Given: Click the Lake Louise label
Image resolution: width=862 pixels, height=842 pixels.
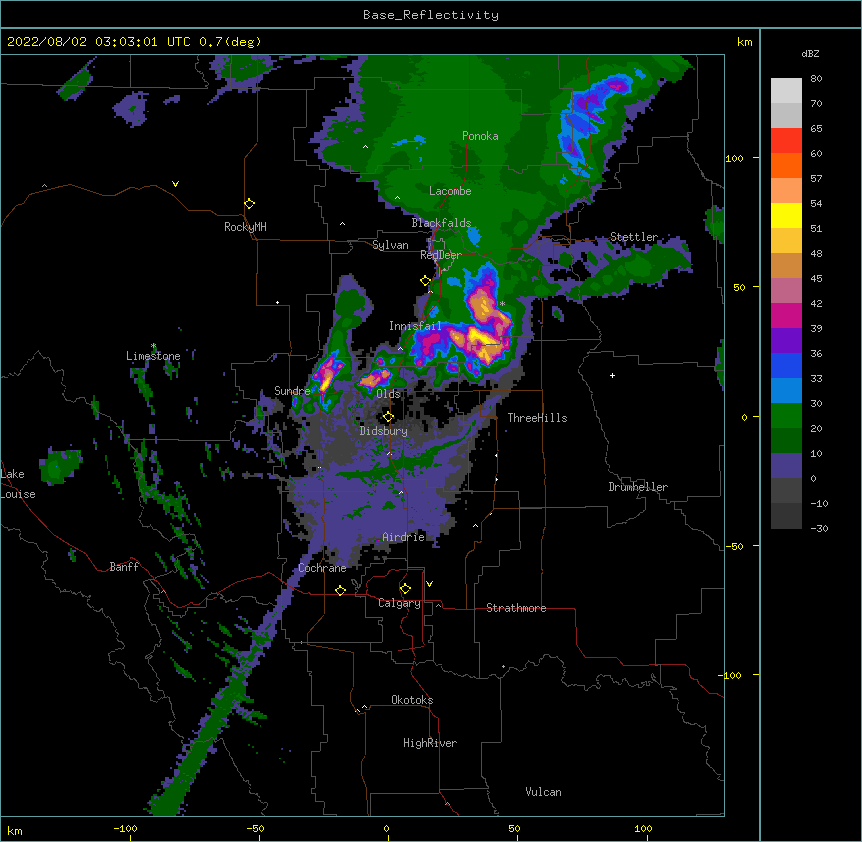Looking at the screenshot, I should (x=18, y=484).
